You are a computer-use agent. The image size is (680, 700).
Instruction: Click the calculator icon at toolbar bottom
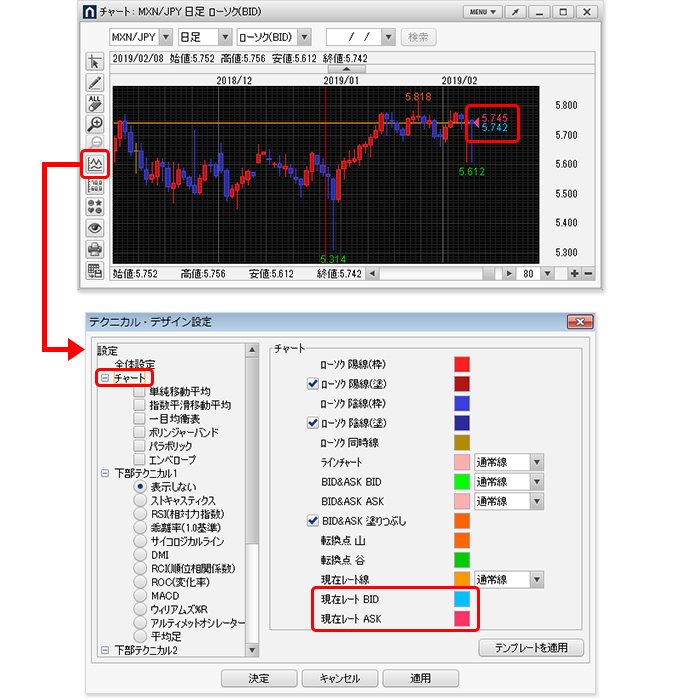[95, 270]
